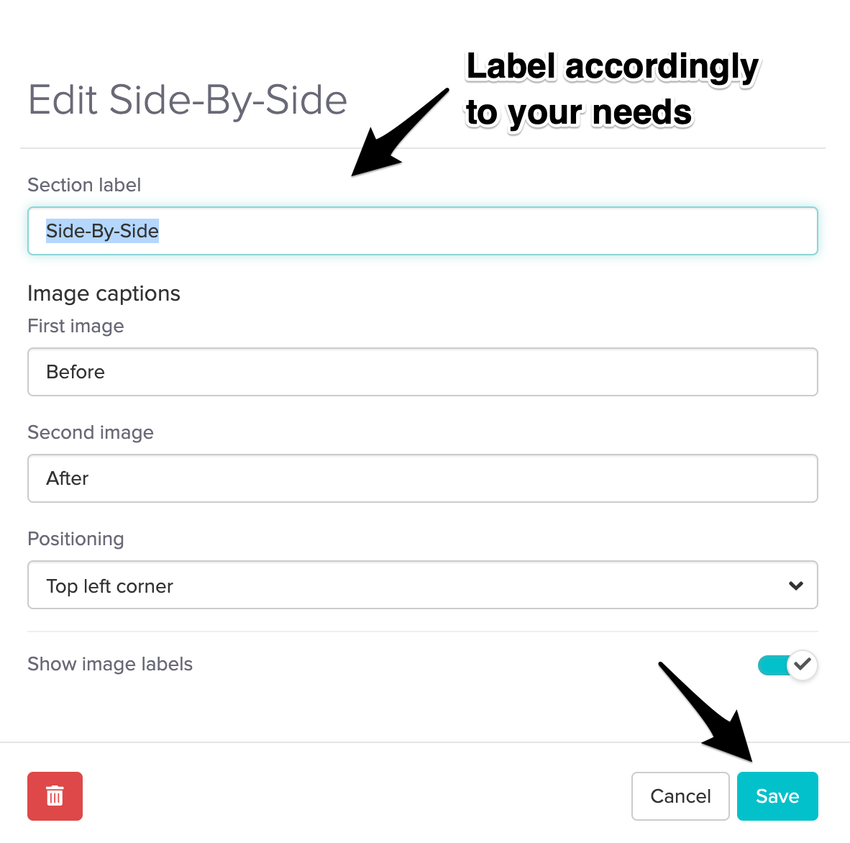
Task: Click the Section label input field
Action: 422,231
